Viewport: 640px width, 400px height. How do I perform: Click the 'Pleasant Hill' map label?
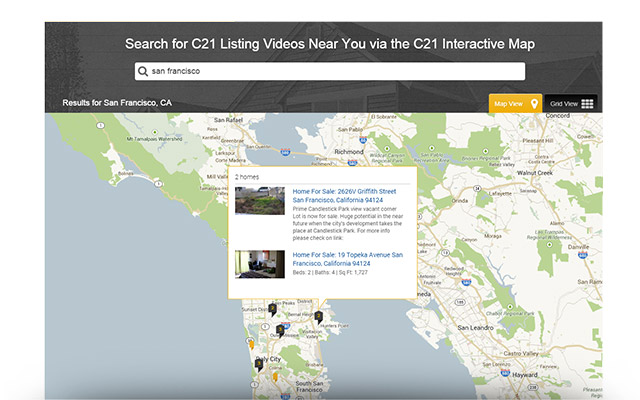(538, 141)
